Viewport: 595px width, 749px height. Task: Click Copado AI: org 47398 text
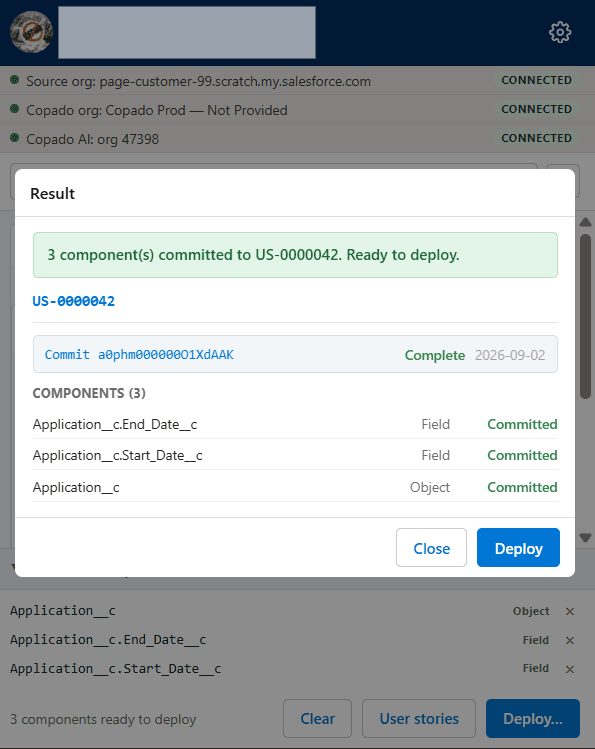(x=92, y=139)
